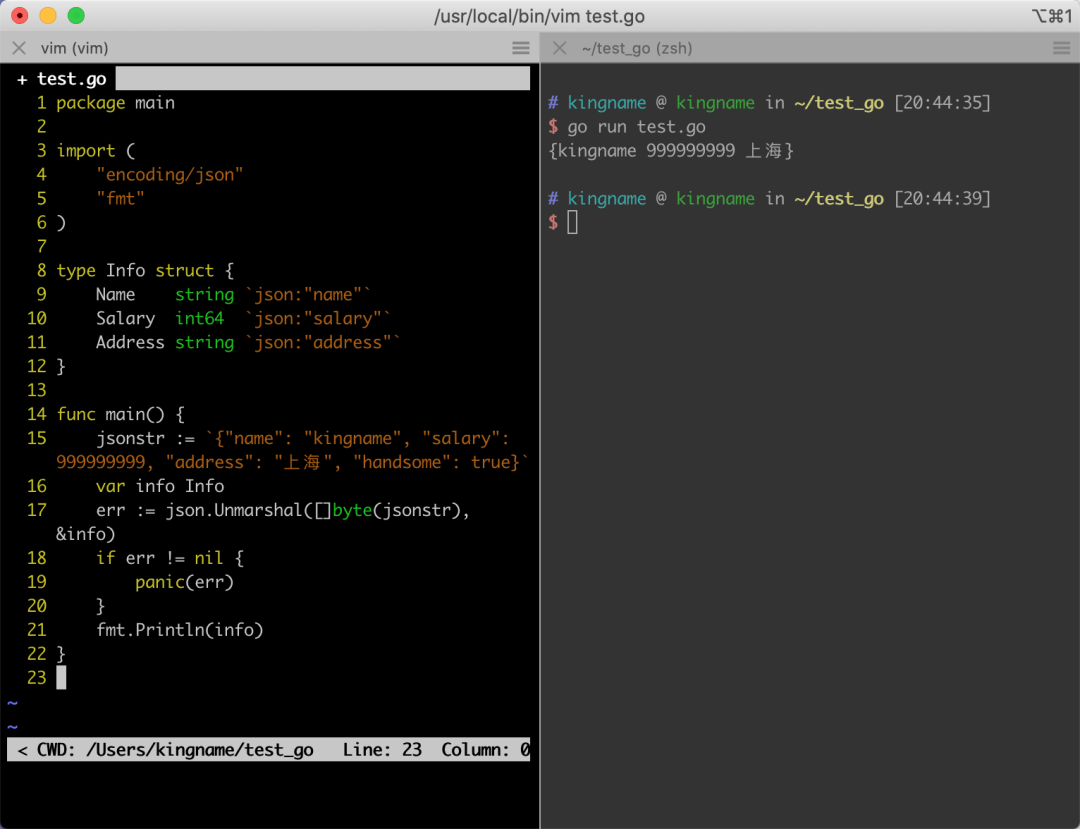Select the vim (vim) pane title
The height and width of the screenshot is (829, 1080).
(x=74, y=48)
